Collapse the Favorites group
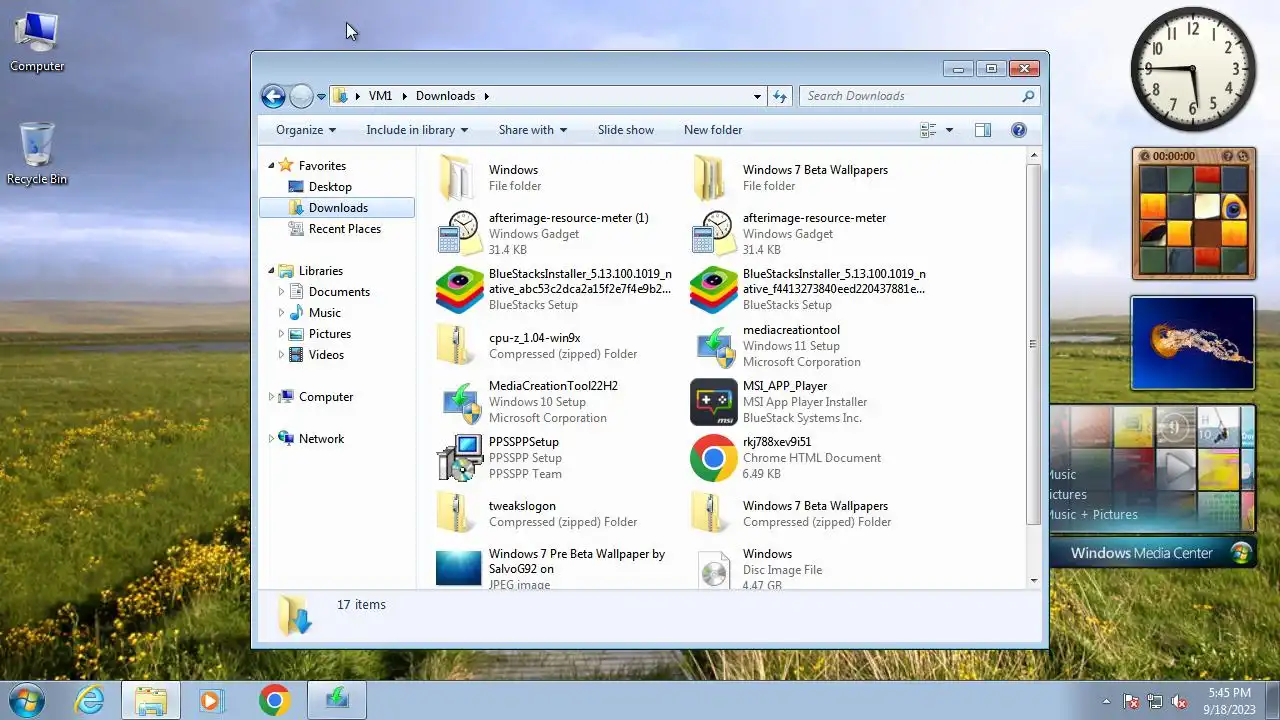 pos(270,166)
